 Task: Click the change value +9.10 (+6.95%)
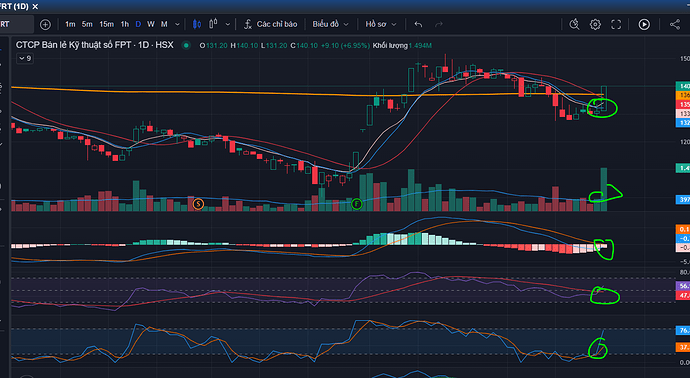345,45
